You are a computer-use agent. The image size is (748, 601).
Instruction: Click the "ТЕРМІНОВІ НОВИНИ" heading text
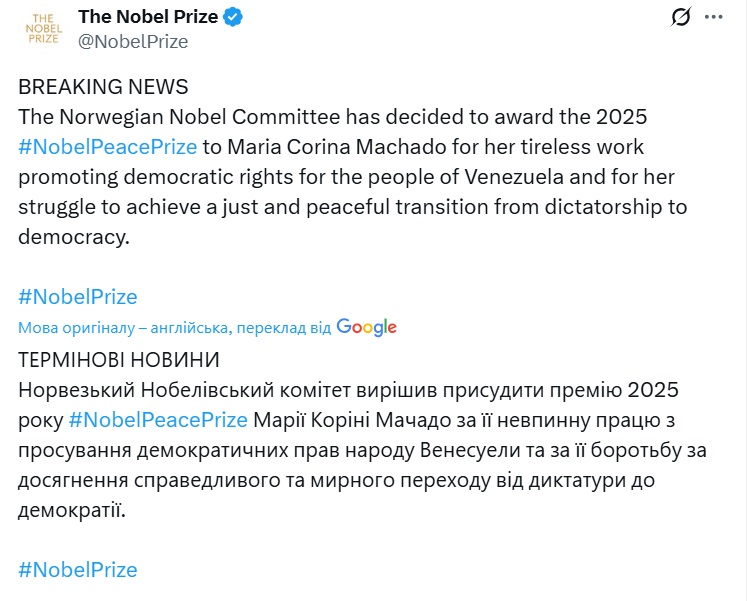coord(118,359)
